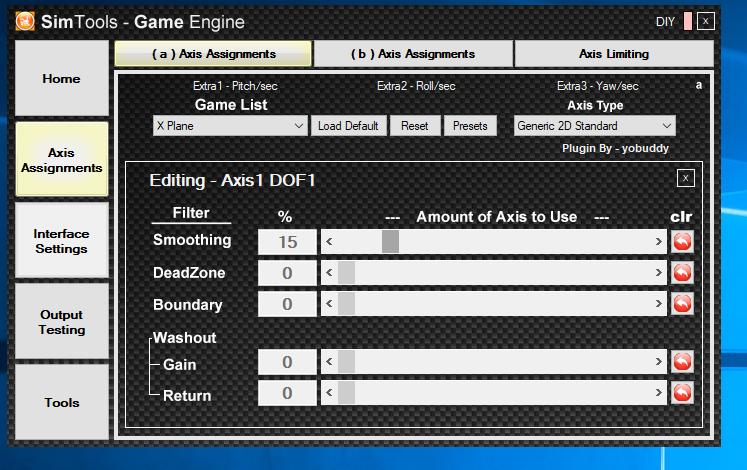747x470 pixels.
Task: Increase Washout Return with right arrow
Action: coord(658,393)
